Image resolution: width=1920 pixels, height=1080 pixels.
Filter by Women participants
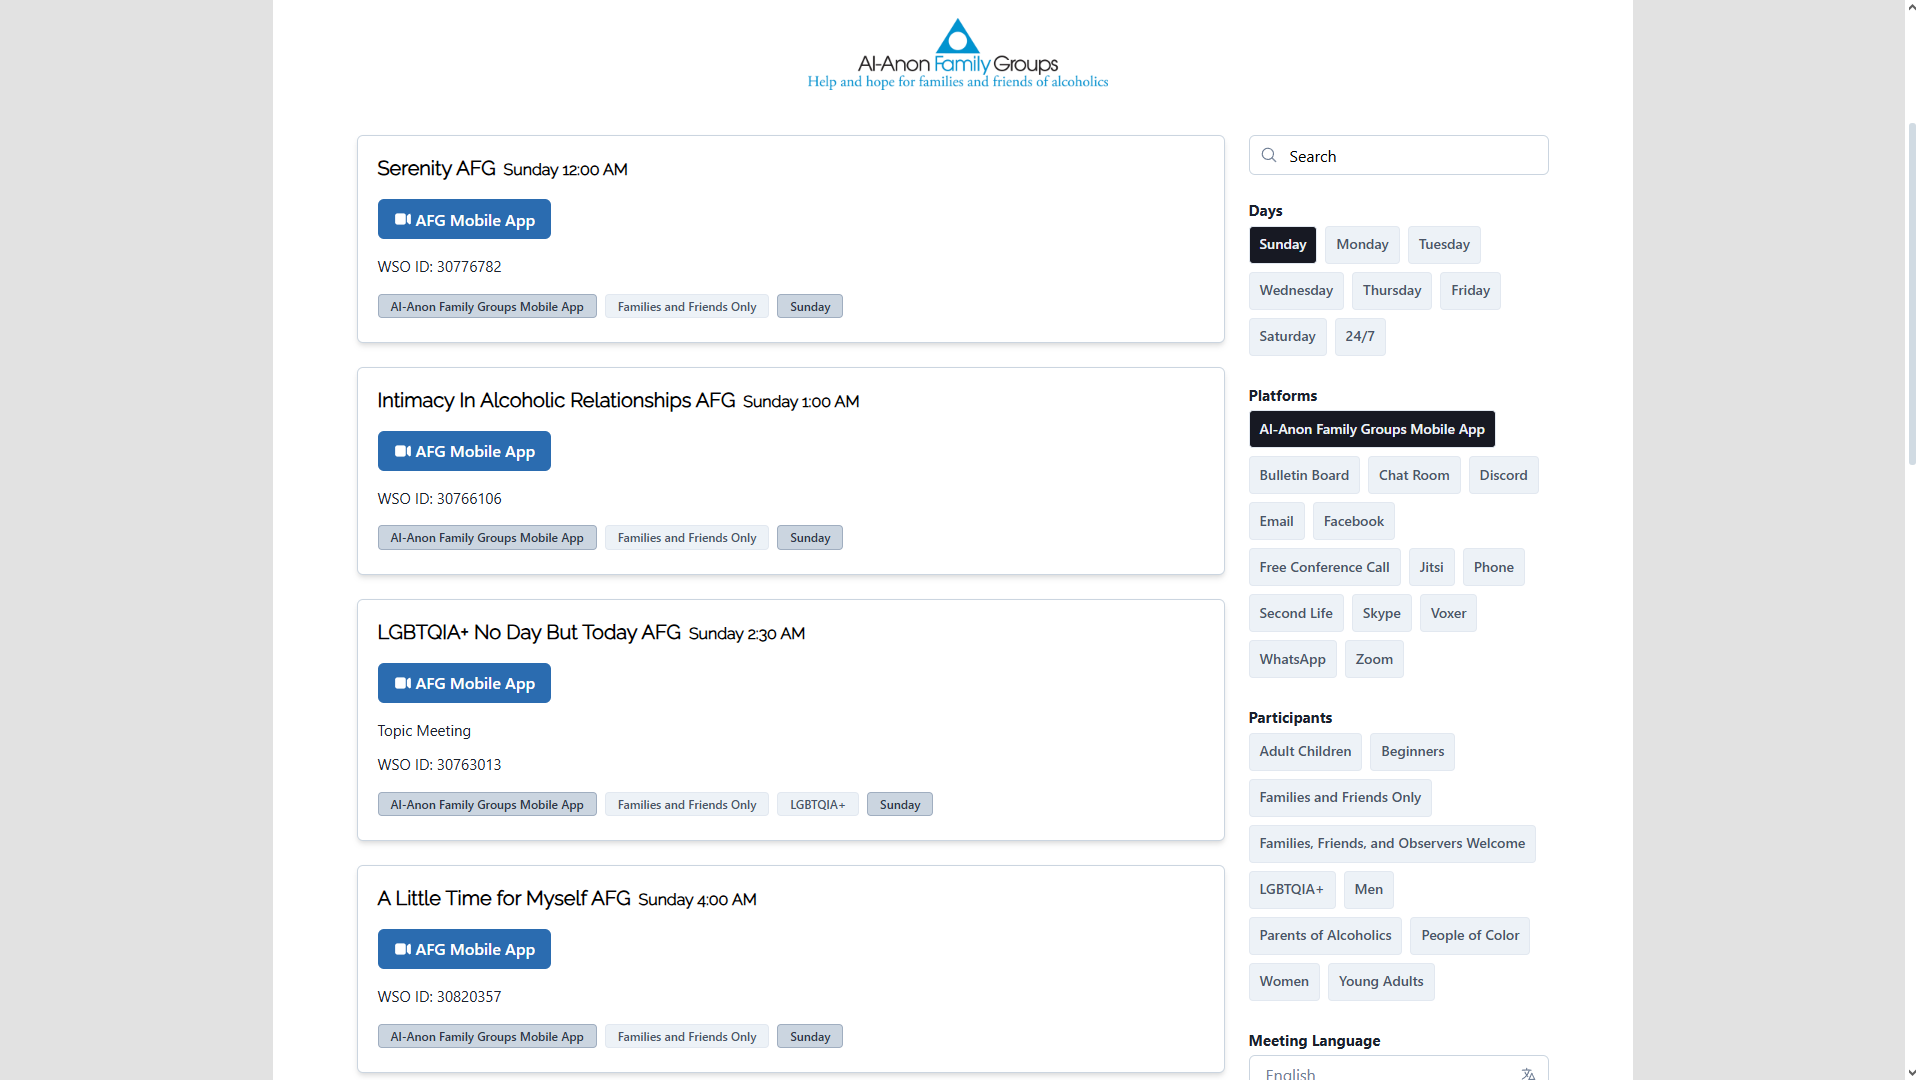pos(1284,981)
